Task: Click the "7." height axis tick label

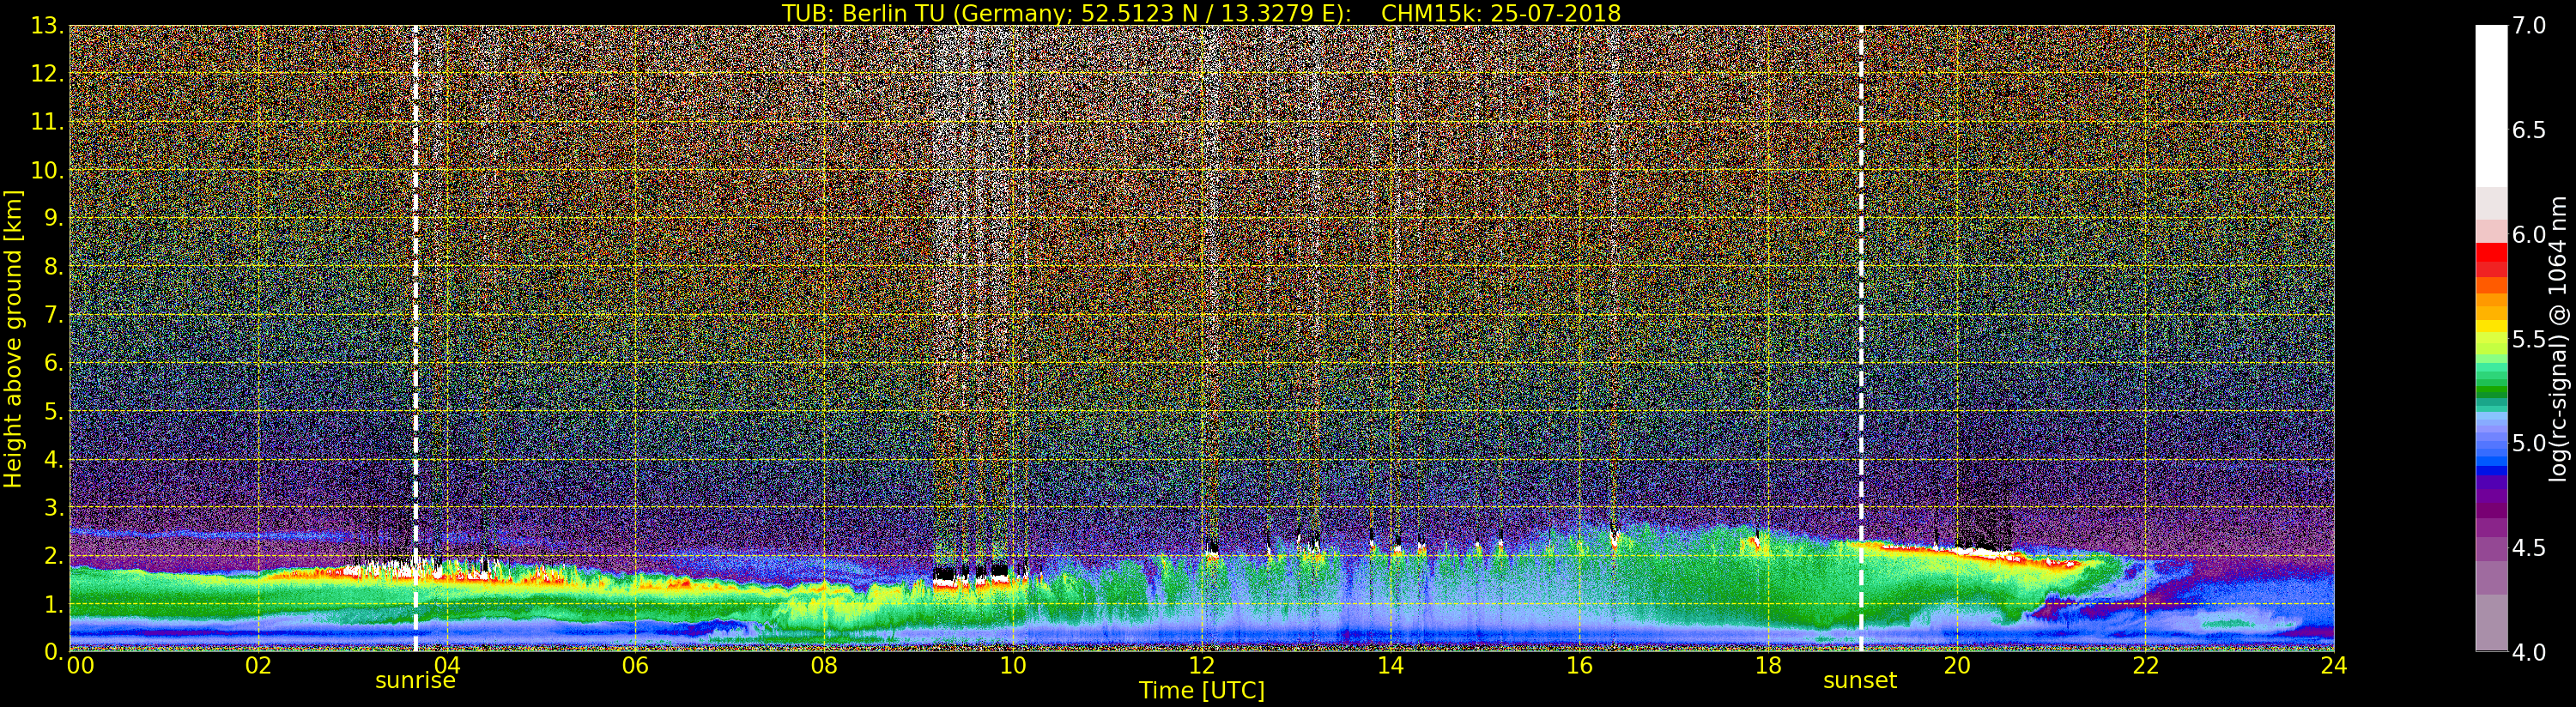Action: 53,315
